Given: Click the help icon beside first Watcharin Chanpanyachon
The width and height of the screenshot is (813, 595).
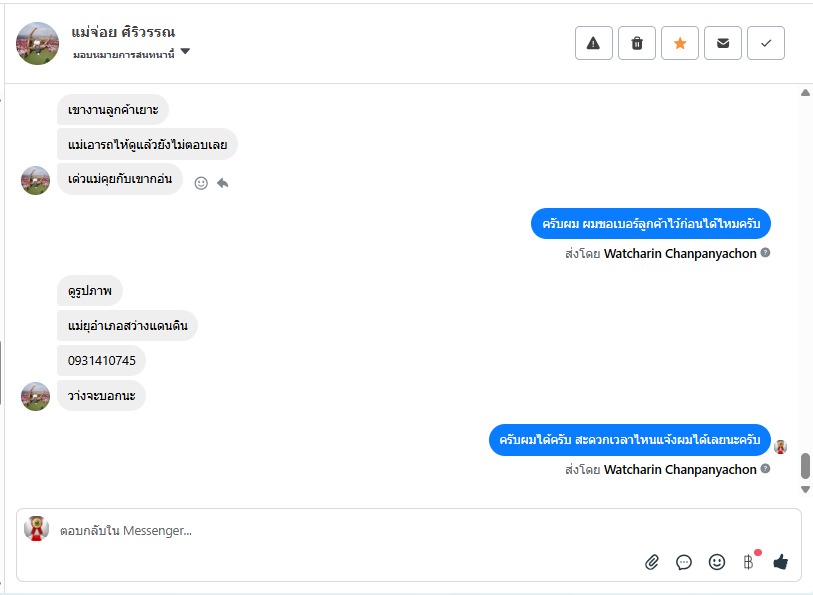Looking at the screenshot, I should 766,253.
